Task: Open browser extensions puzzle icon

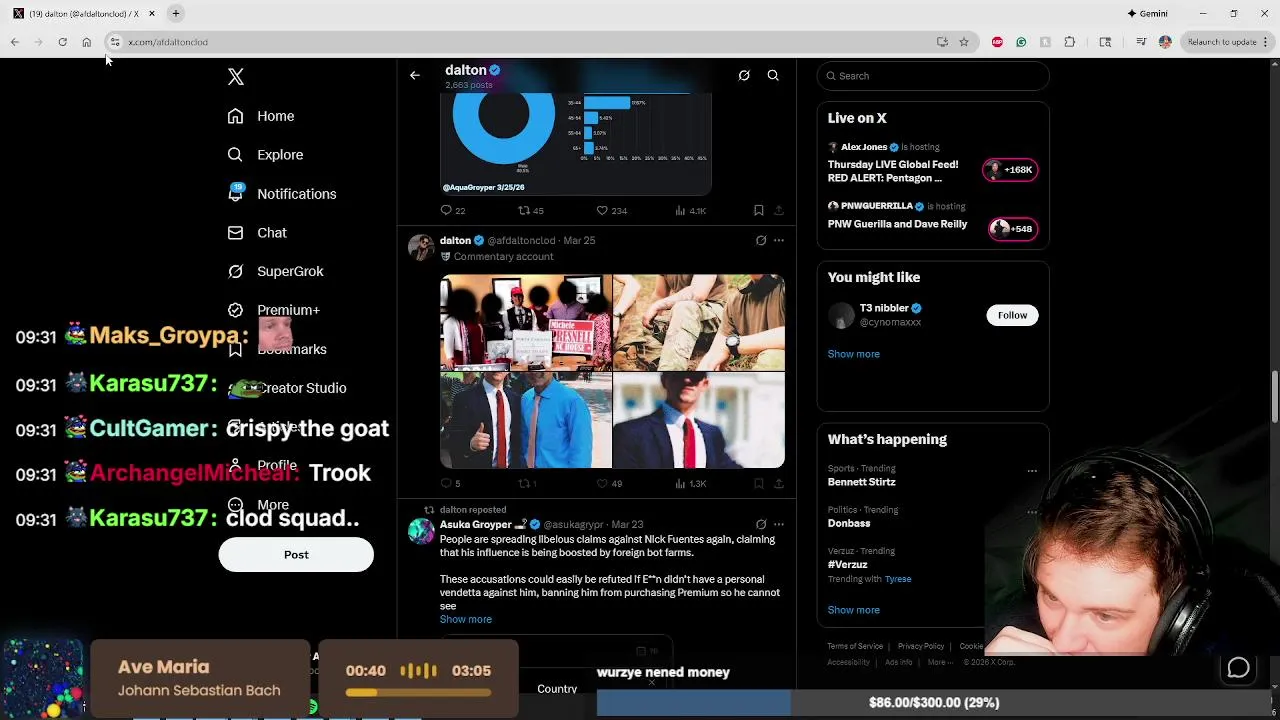Action: pos(1070,42)
